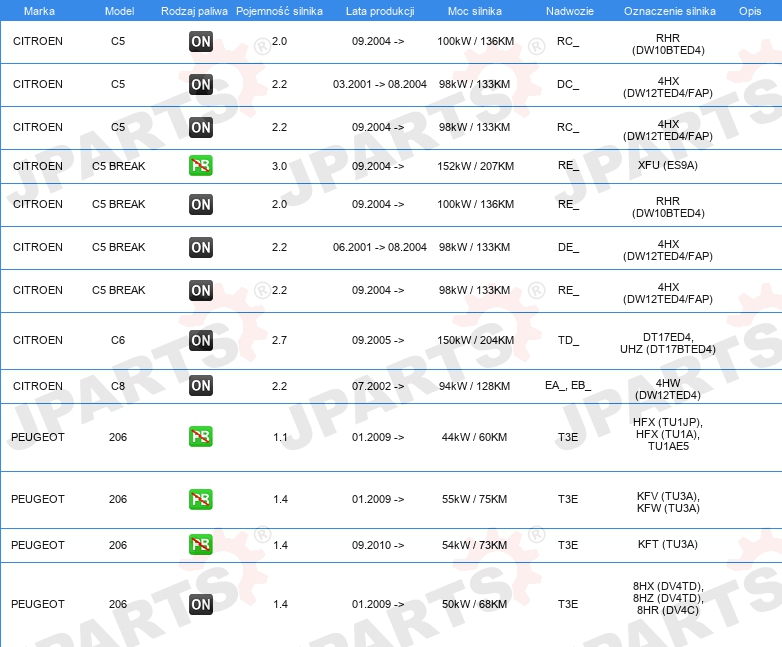Select the 'C6' model cell
The width and height of the screenshot is (782, 647).
[118, 340]
